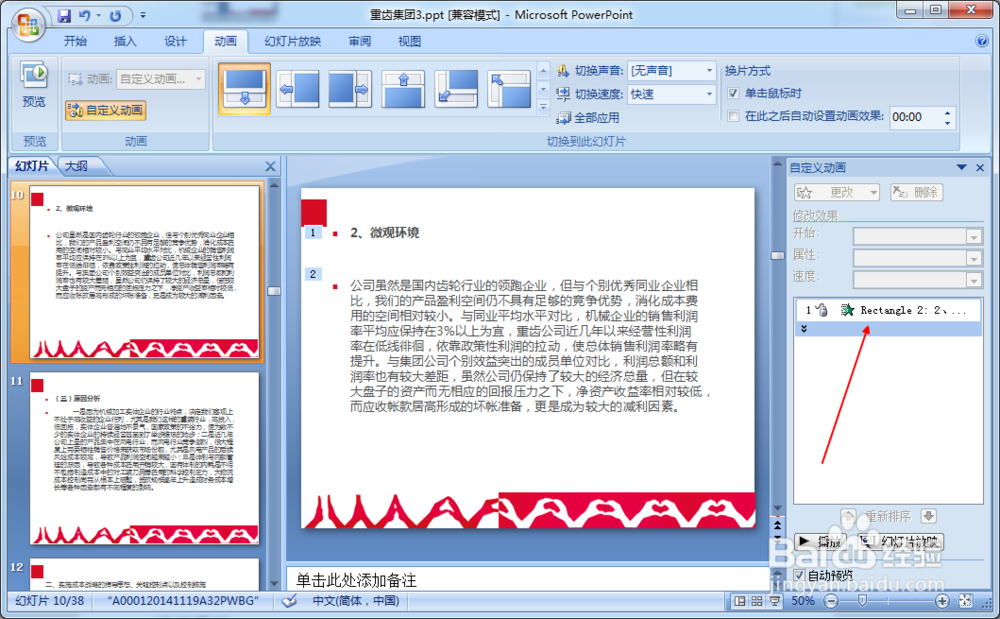Viewport: 1000px width, 619px height.
Task: Expand transition gallery more button
Action: click(543, 107)
